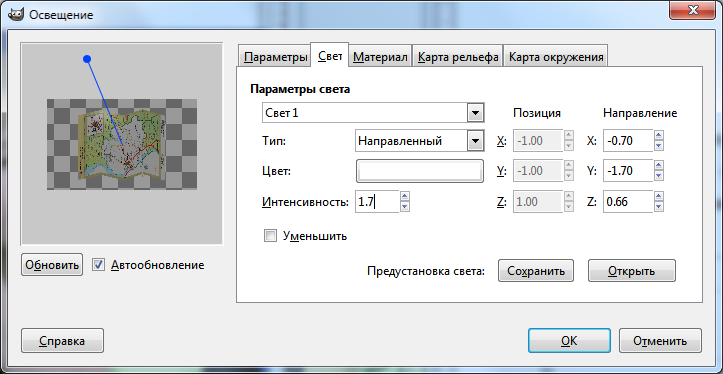Click the GIMP icon in the title bar

(16, 15)
